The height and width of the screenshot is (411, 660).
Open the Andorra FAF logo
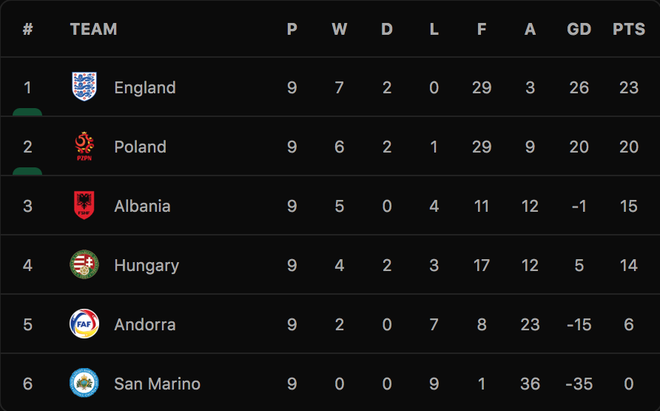(84, 324)
